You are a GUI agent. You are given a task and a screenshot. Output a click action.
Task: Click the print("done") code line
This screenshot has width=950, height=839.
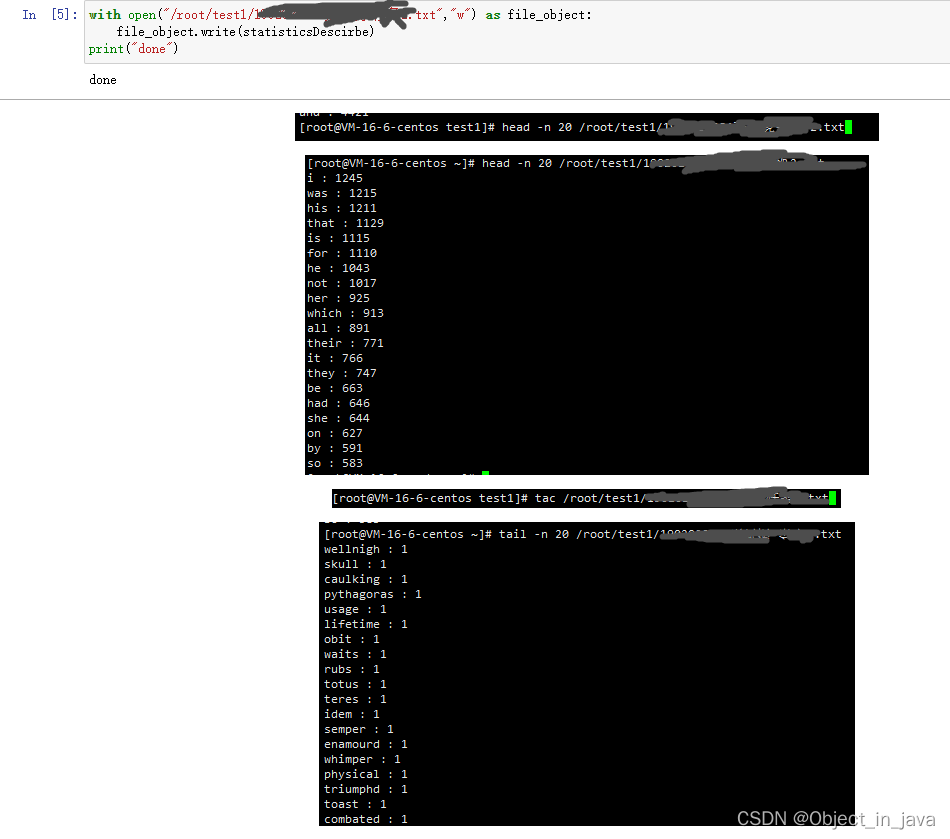(x=133, y=48)
